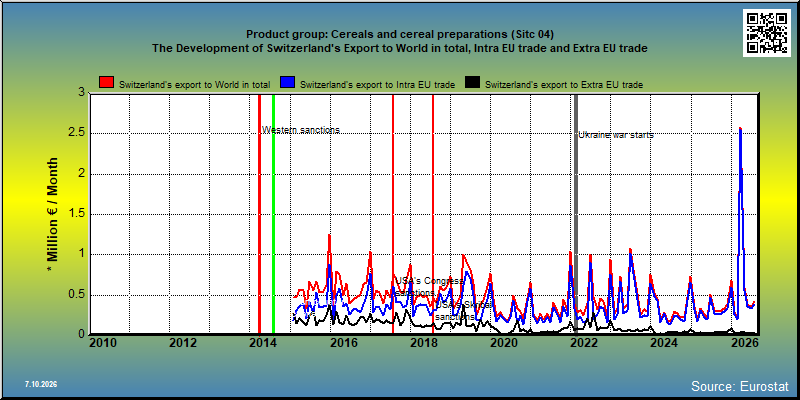Click the QR code in the corner
The width and height of the screenshot is (800, 400).
[766, 33]
